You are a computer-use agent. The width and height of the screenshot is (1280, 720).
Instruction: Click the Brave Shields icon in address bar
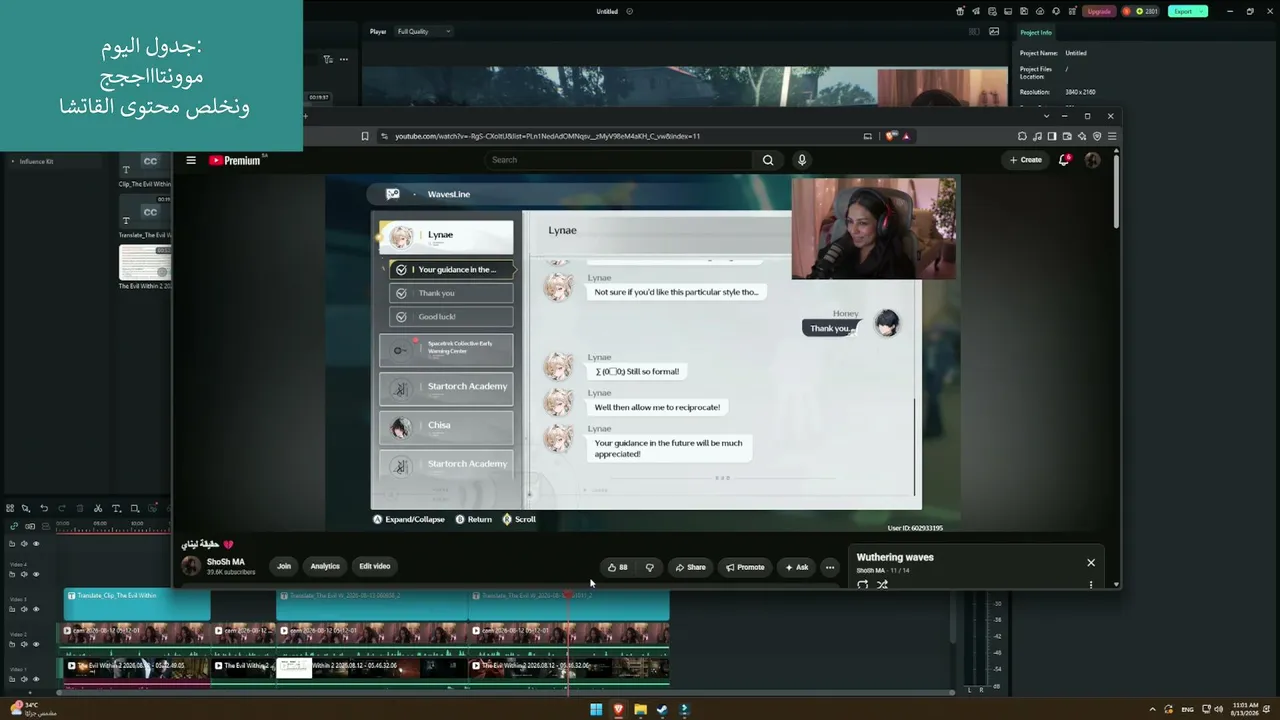click(x=890, y=136)
